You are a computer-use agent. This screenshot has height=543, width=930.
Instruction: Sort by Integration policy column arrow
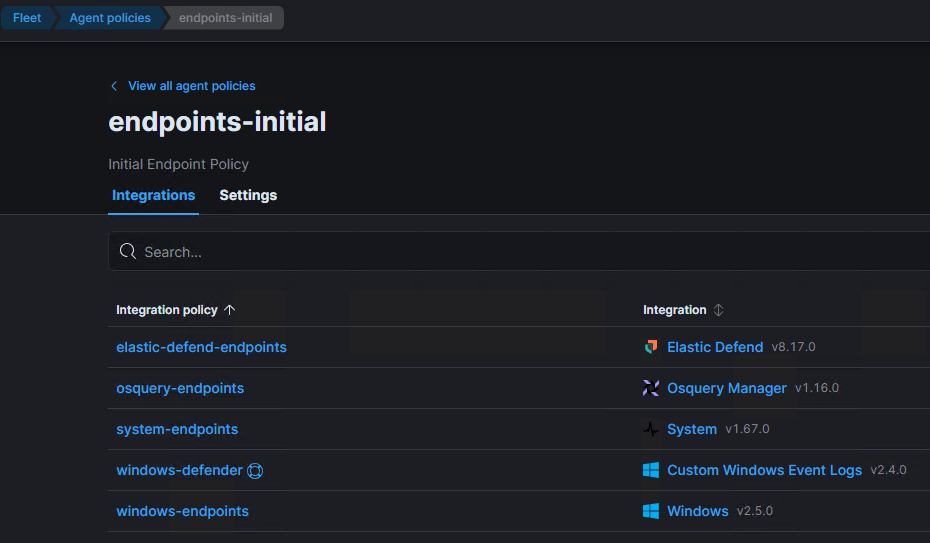point(230,310)
